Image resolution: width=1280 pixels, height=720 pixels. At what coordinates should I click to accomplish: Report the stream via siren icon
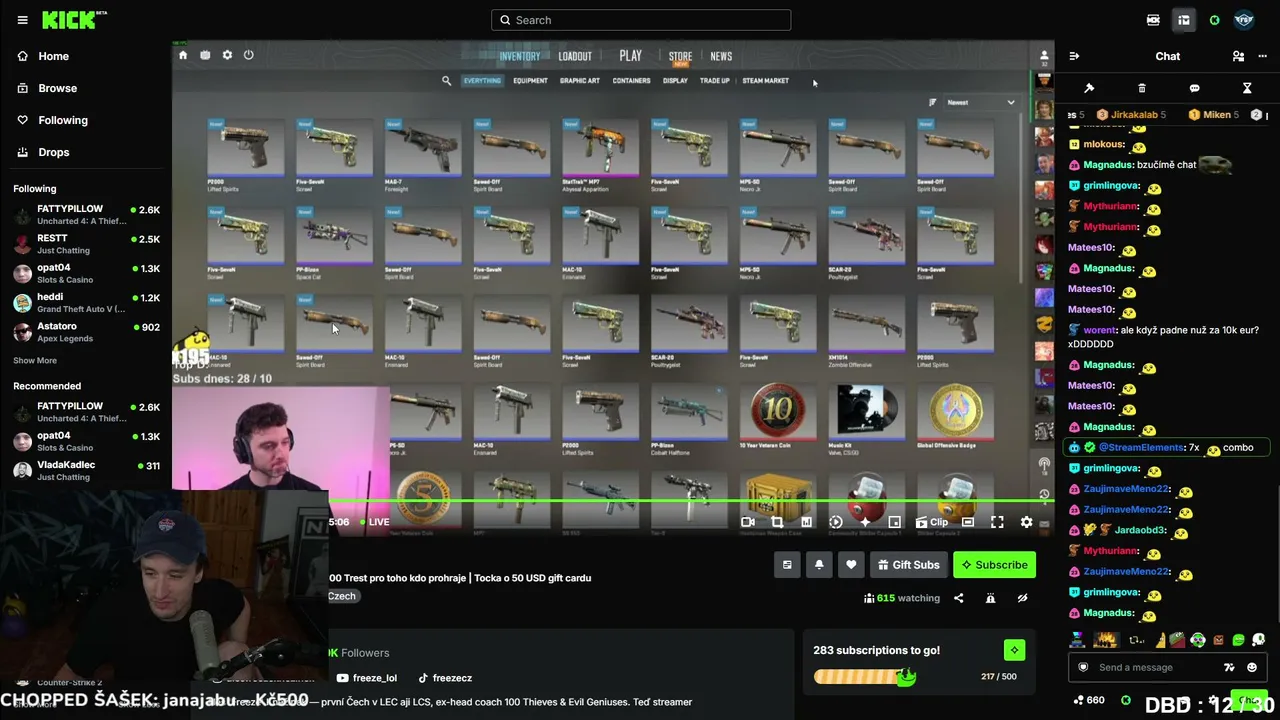(x=990, y=598)
